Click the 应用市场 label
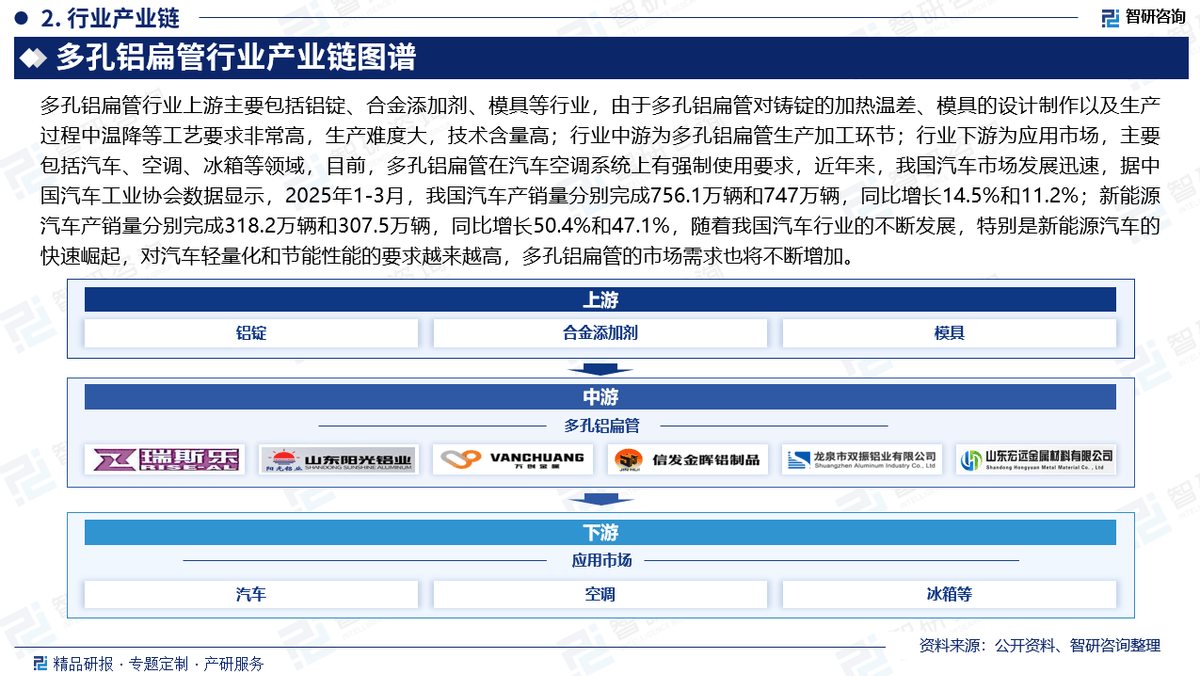The image size is (1200, 676). click(x=601, y=561)
